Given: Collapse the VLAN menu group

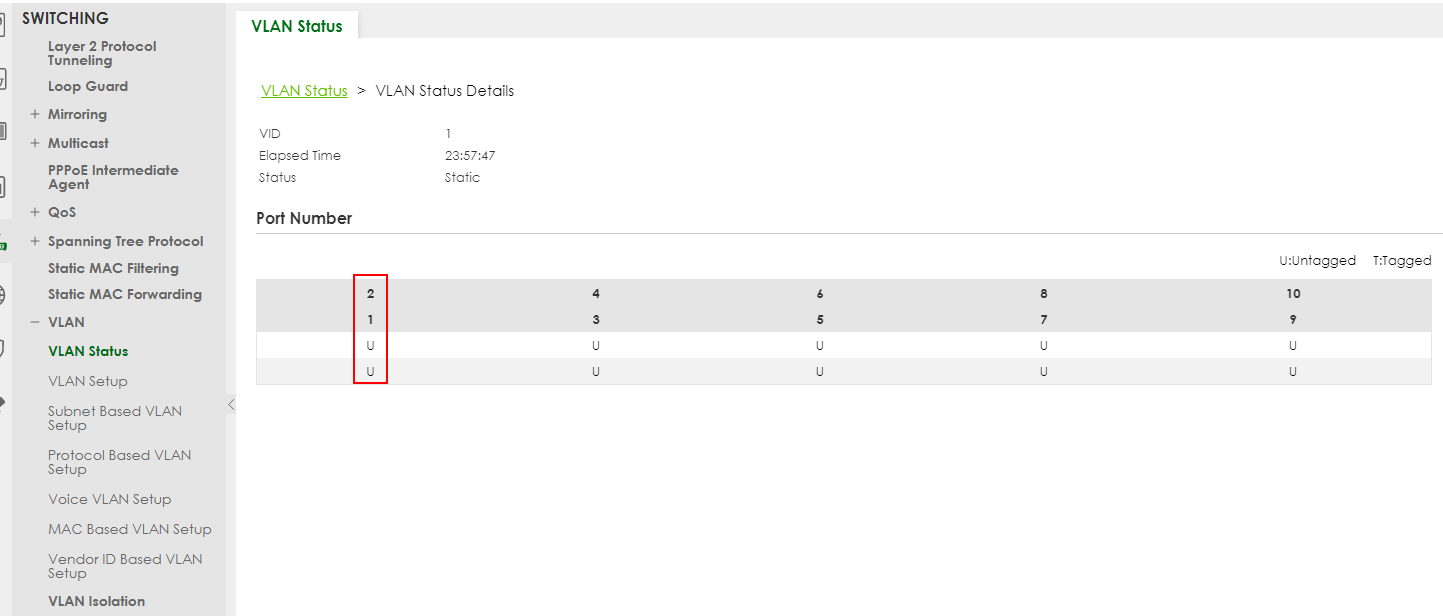Looking at the screenshot, I should click(x=35, y=322).
